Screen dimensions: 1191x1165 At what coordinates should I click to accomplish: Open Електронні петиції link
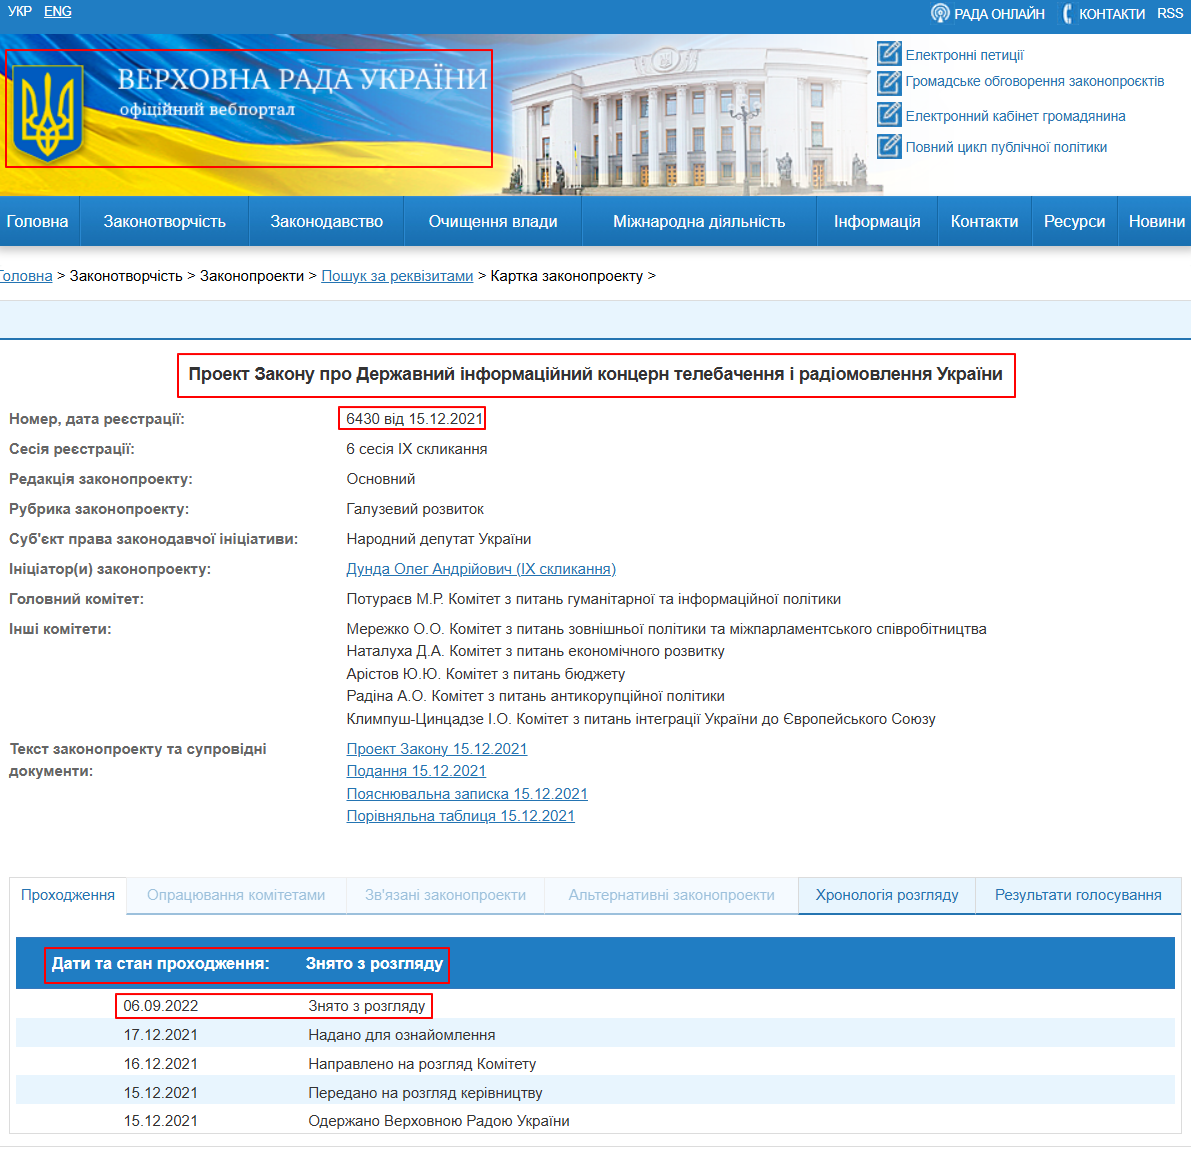pyautogui.click(x=964, y=55)
